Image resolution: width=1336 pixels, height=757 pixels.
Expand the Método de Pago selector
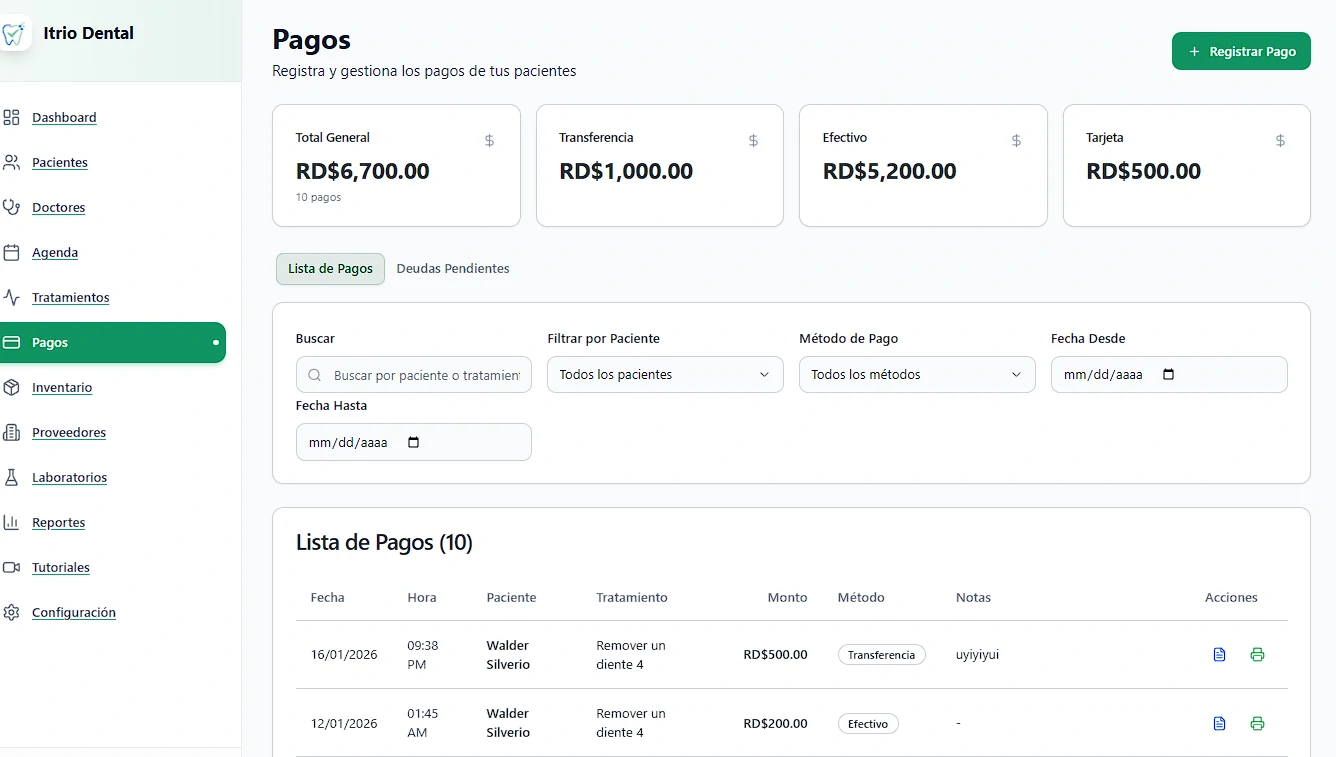coord(916,374)
